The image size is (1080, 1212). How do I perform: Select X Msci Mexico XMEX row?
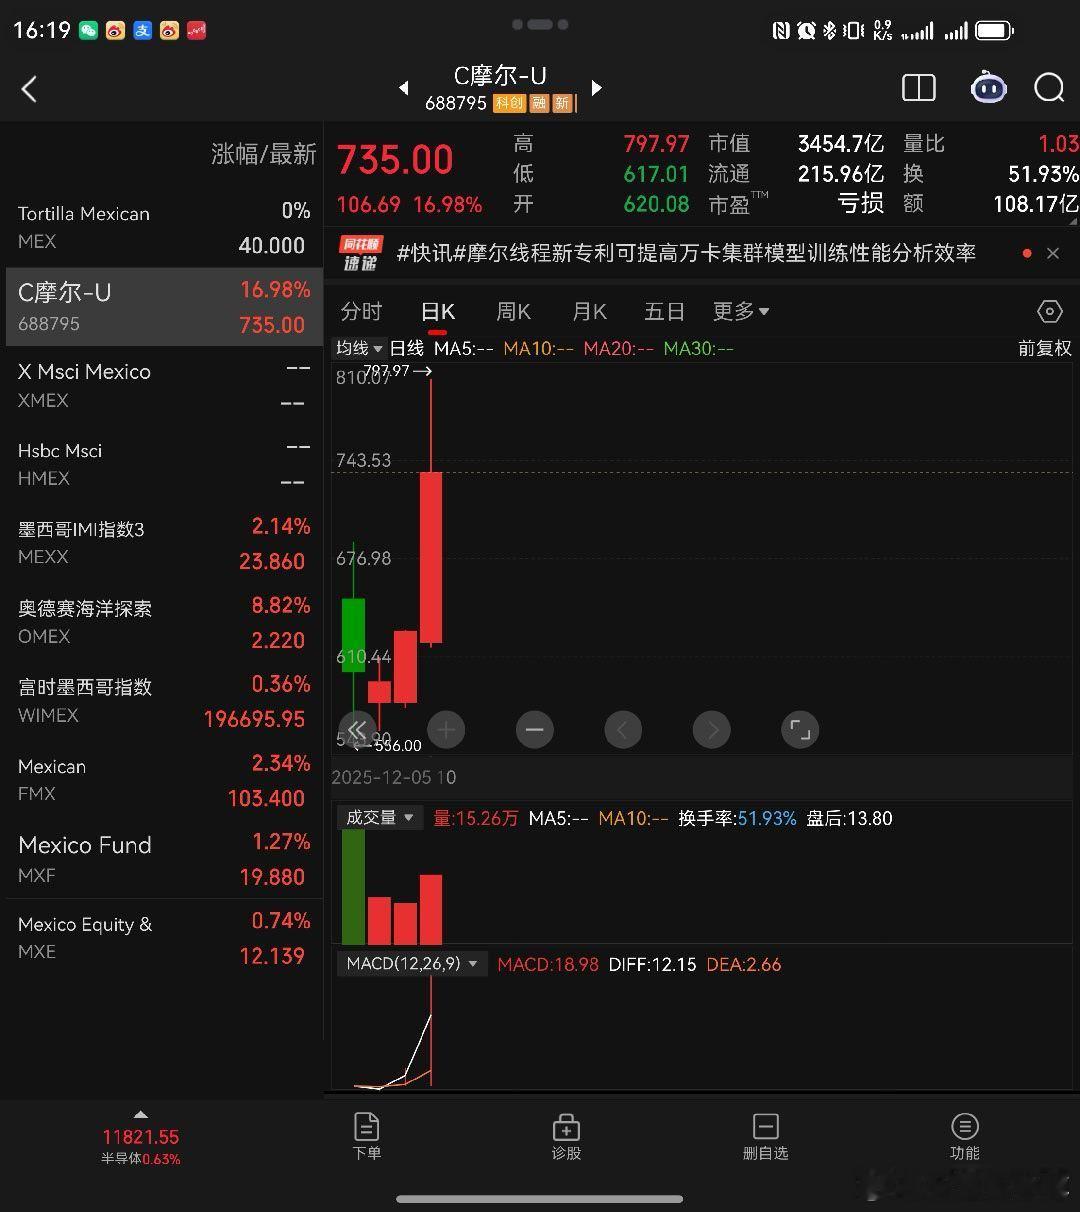click(x=164, y=385)
